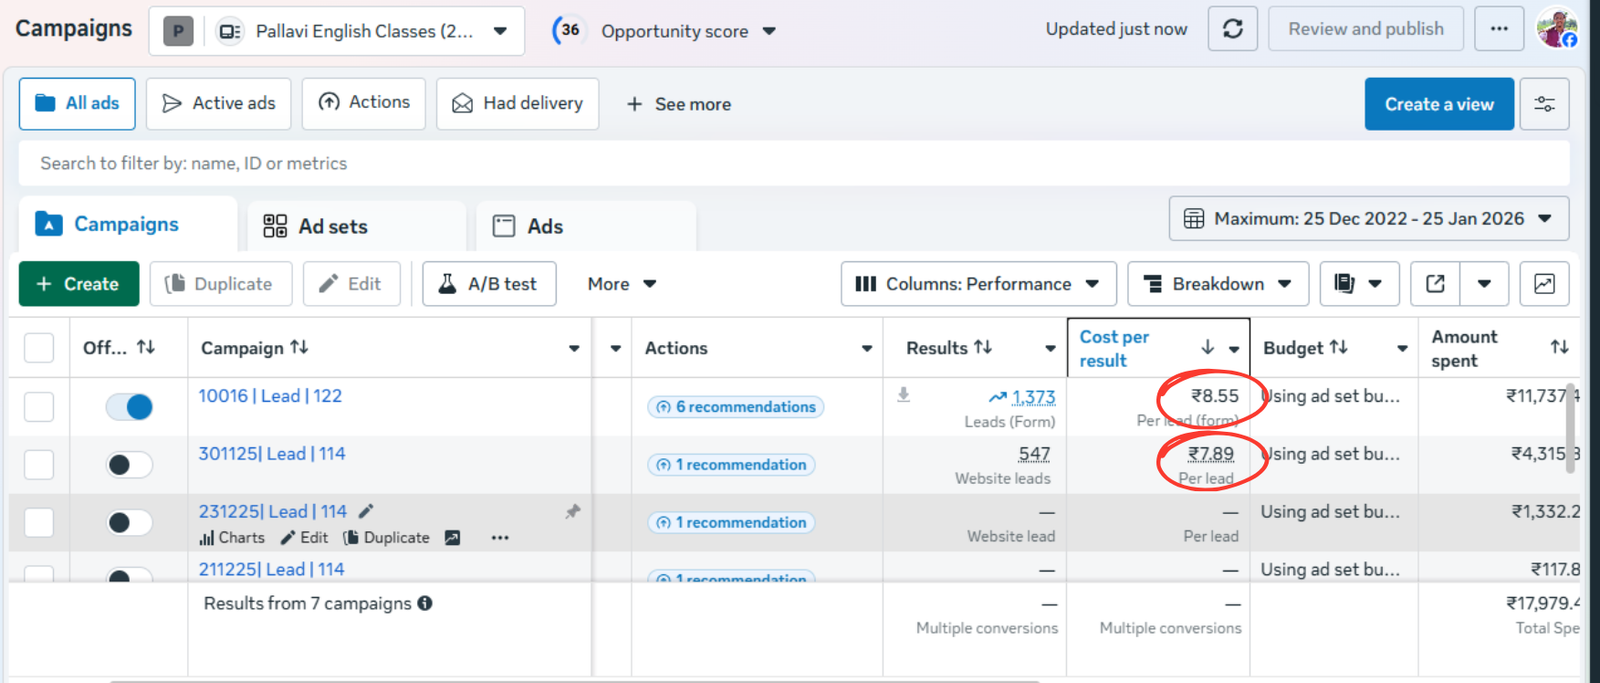
Task: Click the green Create button
Action: (x=77, y=284)
